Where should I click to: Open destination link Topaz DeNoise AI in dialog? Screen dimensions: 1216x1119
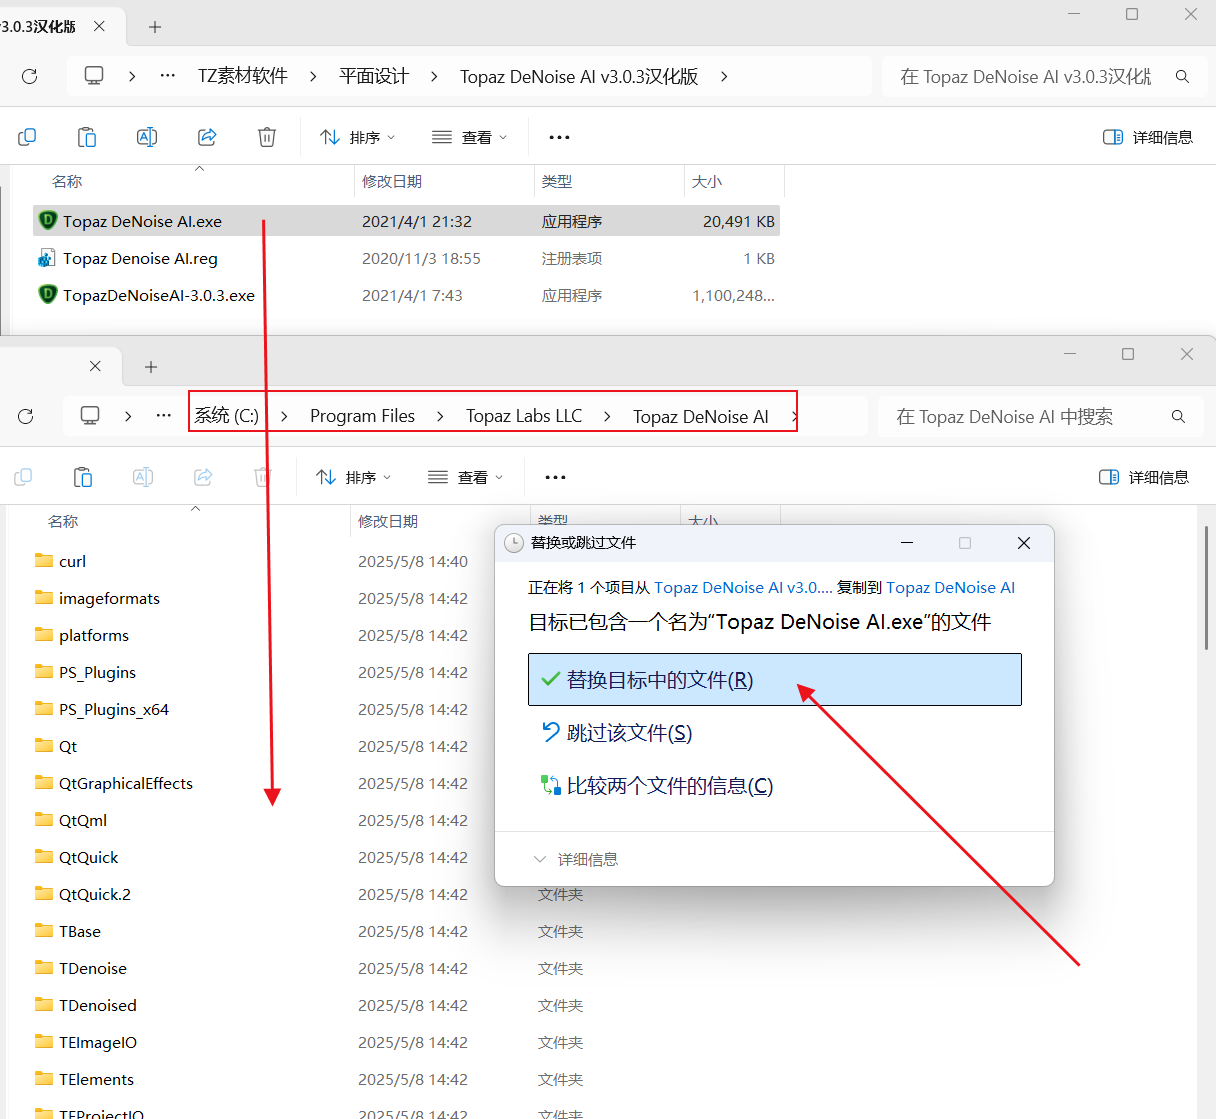click(x=950, y=588)
